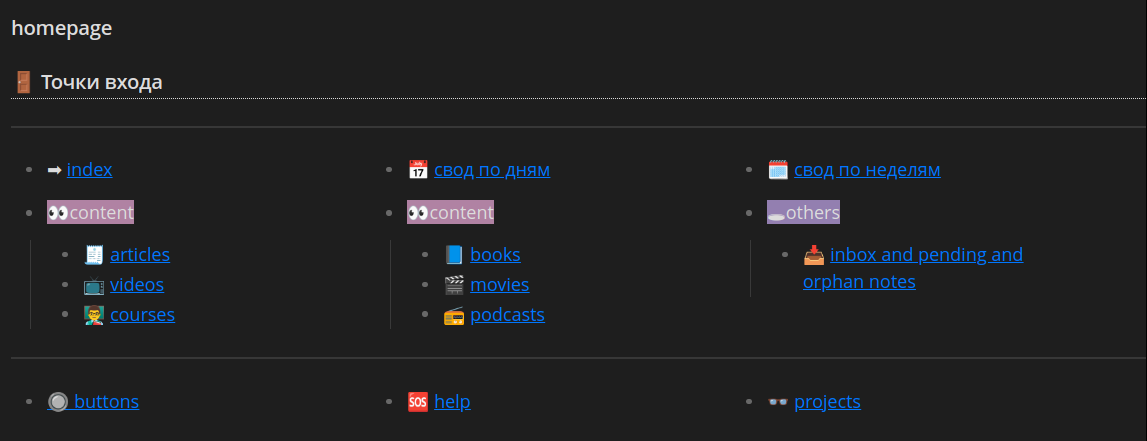
Task: Click the radio icon beside podcasts
Action: coord(454,315)
